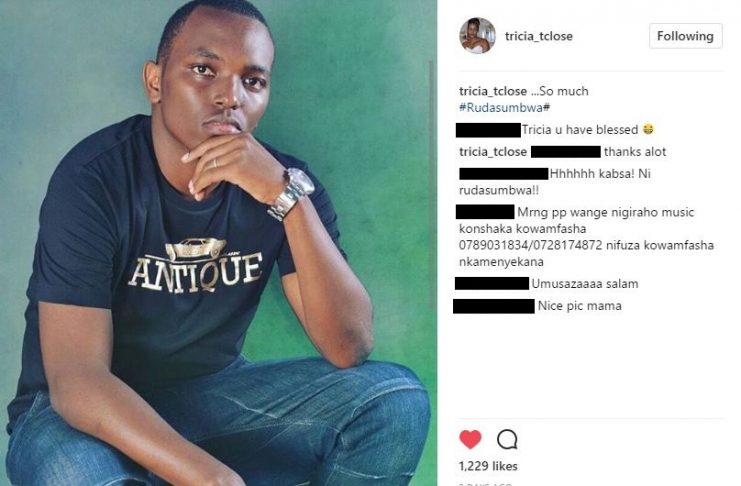Open tricia_tclose profile avatar picture
Image resolution: width=741 pixels, height=486 pixels.
477,36
